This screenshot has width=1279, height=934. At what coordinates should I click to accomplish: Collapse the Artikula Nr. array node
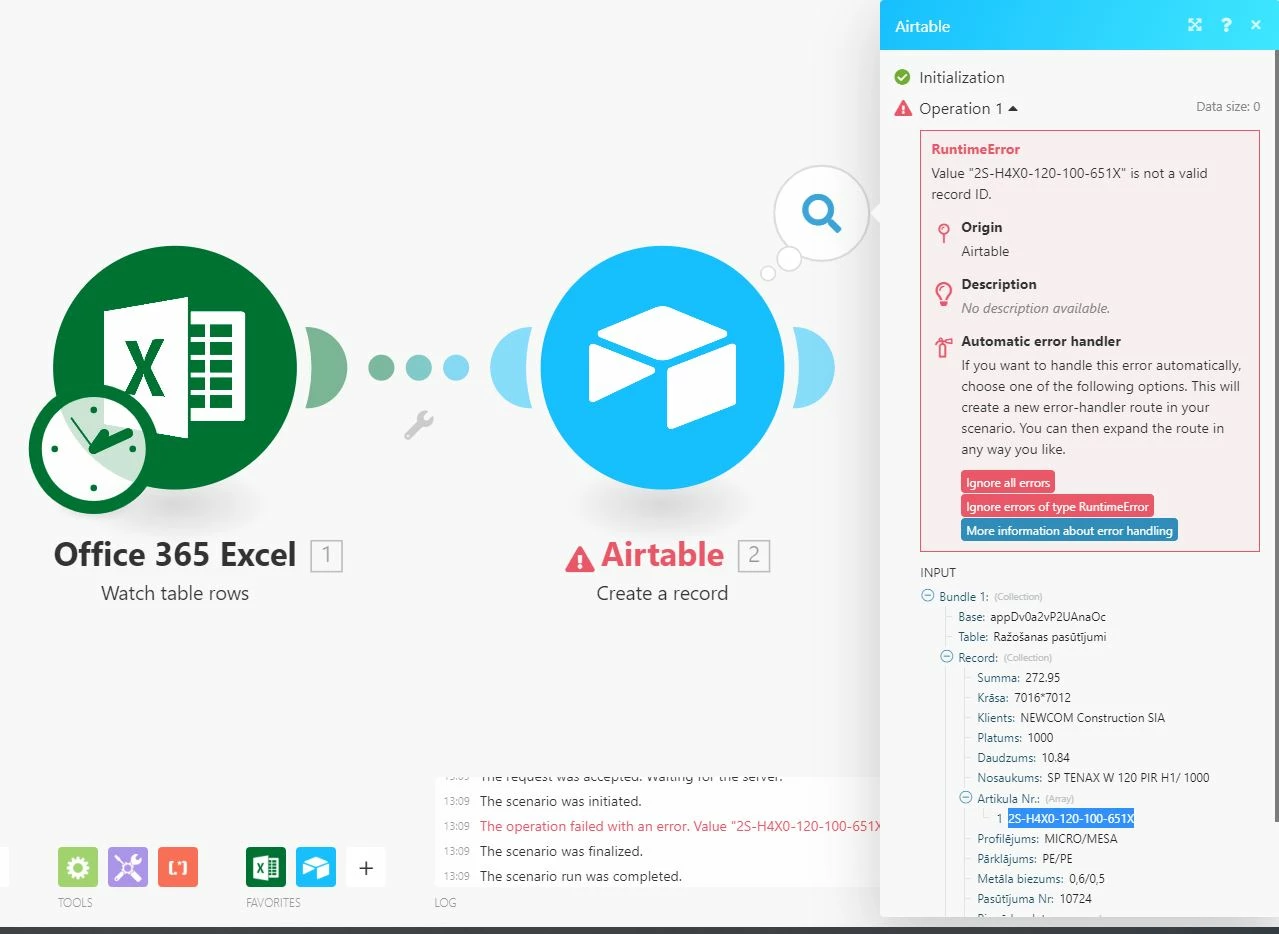pos(966,798)
